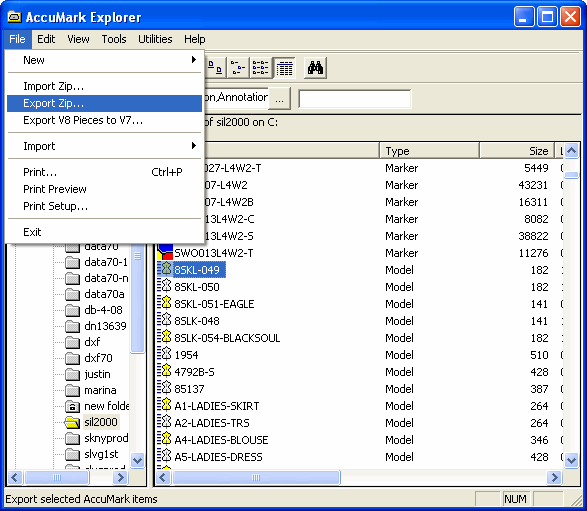Click the open sil2000 folder icon
587x511 pixels.
click(72, 422)
